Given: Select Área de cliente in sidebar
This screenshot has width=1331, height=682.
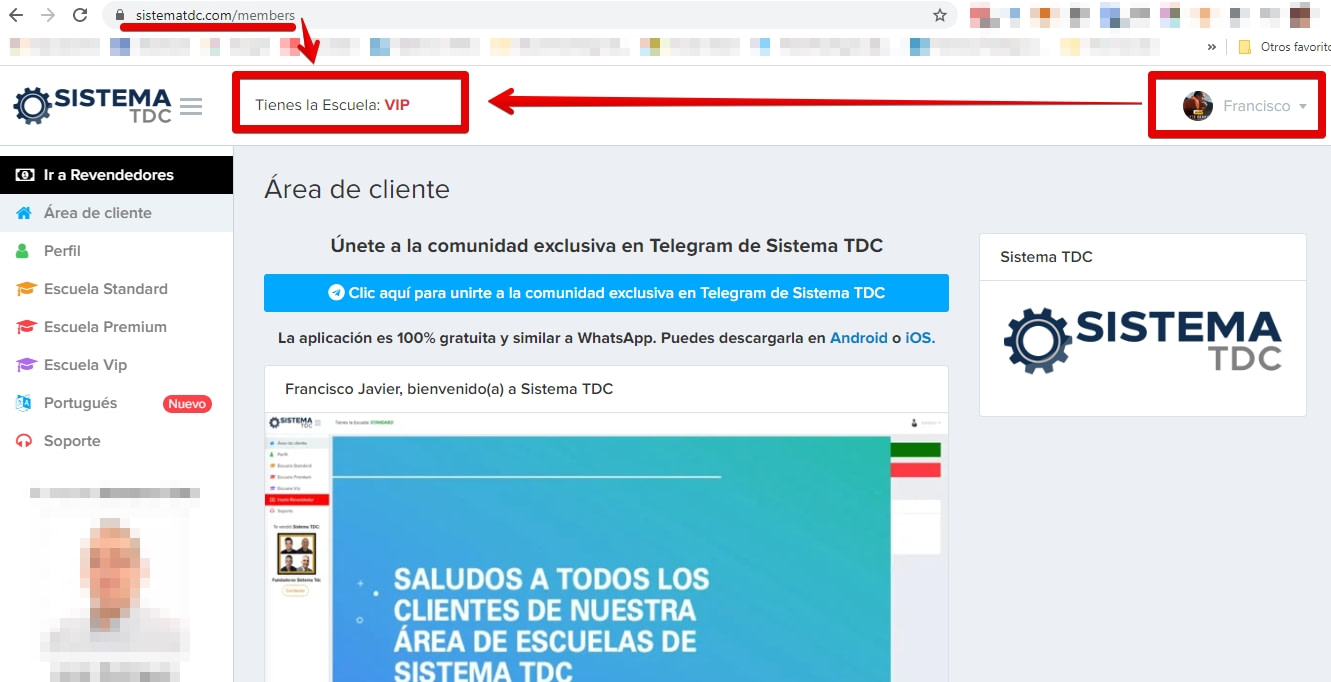Looking at the screenshot, I should pyautogui.click(x=116, y=213).
